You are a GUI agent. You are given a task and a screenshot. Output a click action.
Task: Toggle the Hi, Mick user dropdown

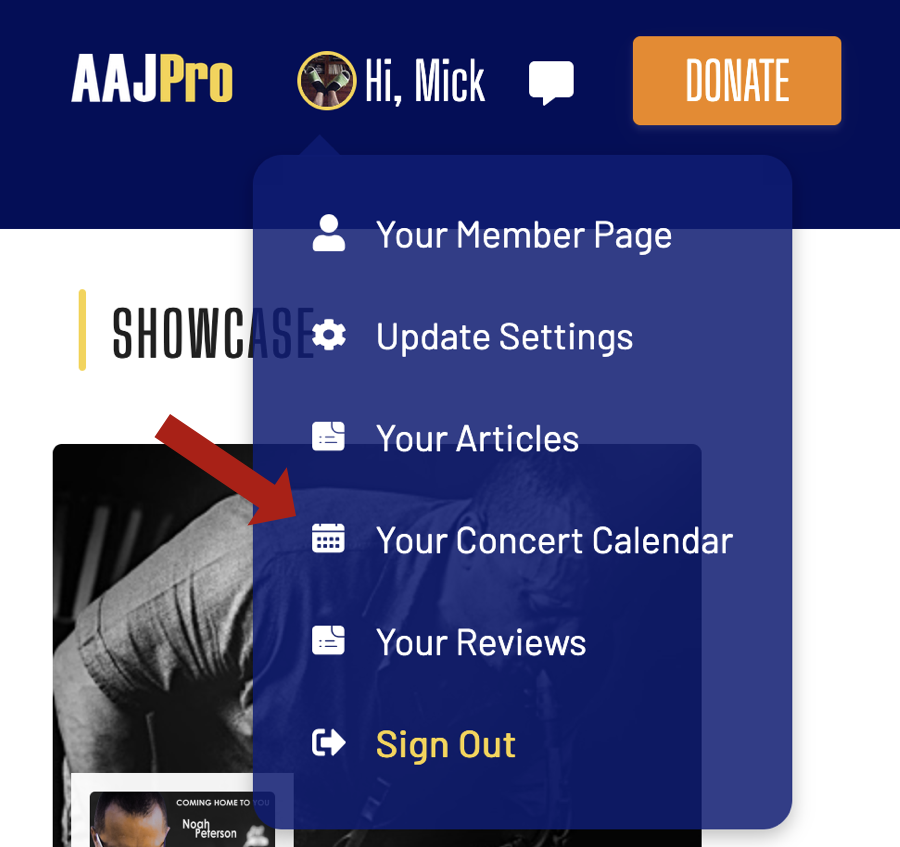pyautogui.click(x=391, y=81)
